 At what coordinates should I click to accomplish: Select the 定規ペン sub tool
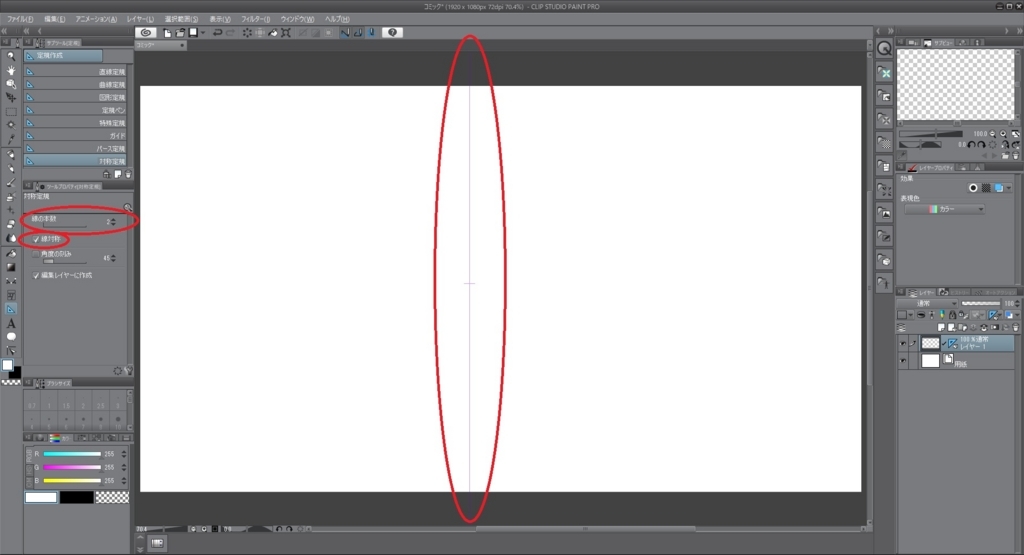pos(76,110)
